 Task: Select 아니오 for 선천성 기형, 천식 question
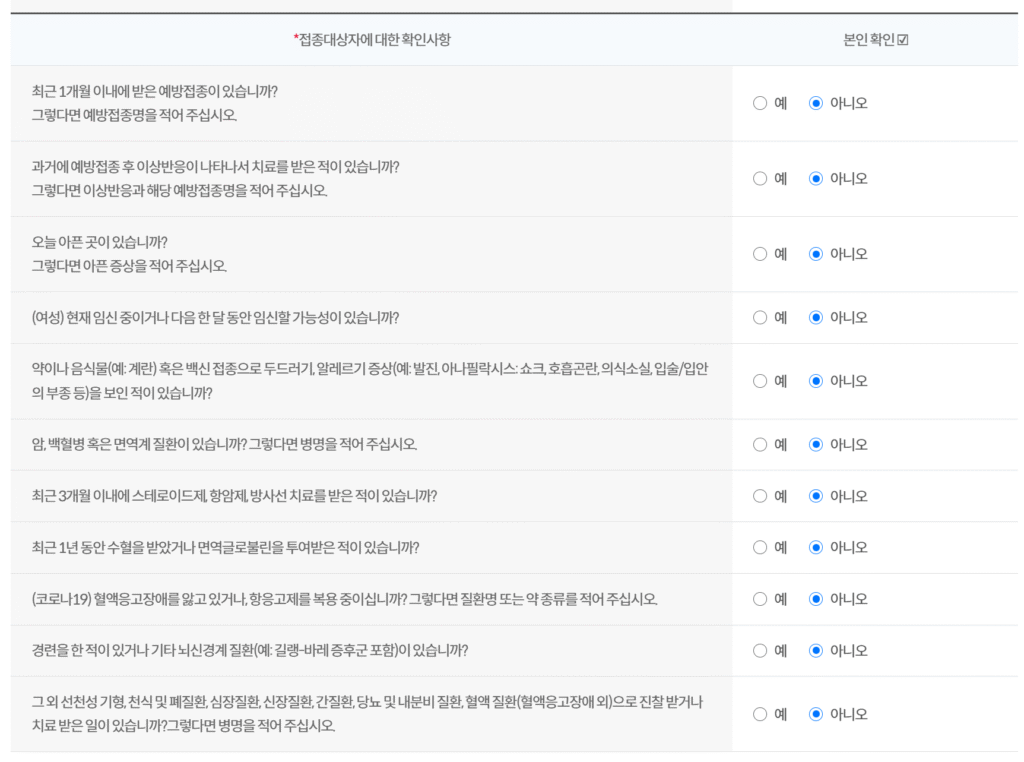coord(816,714)
